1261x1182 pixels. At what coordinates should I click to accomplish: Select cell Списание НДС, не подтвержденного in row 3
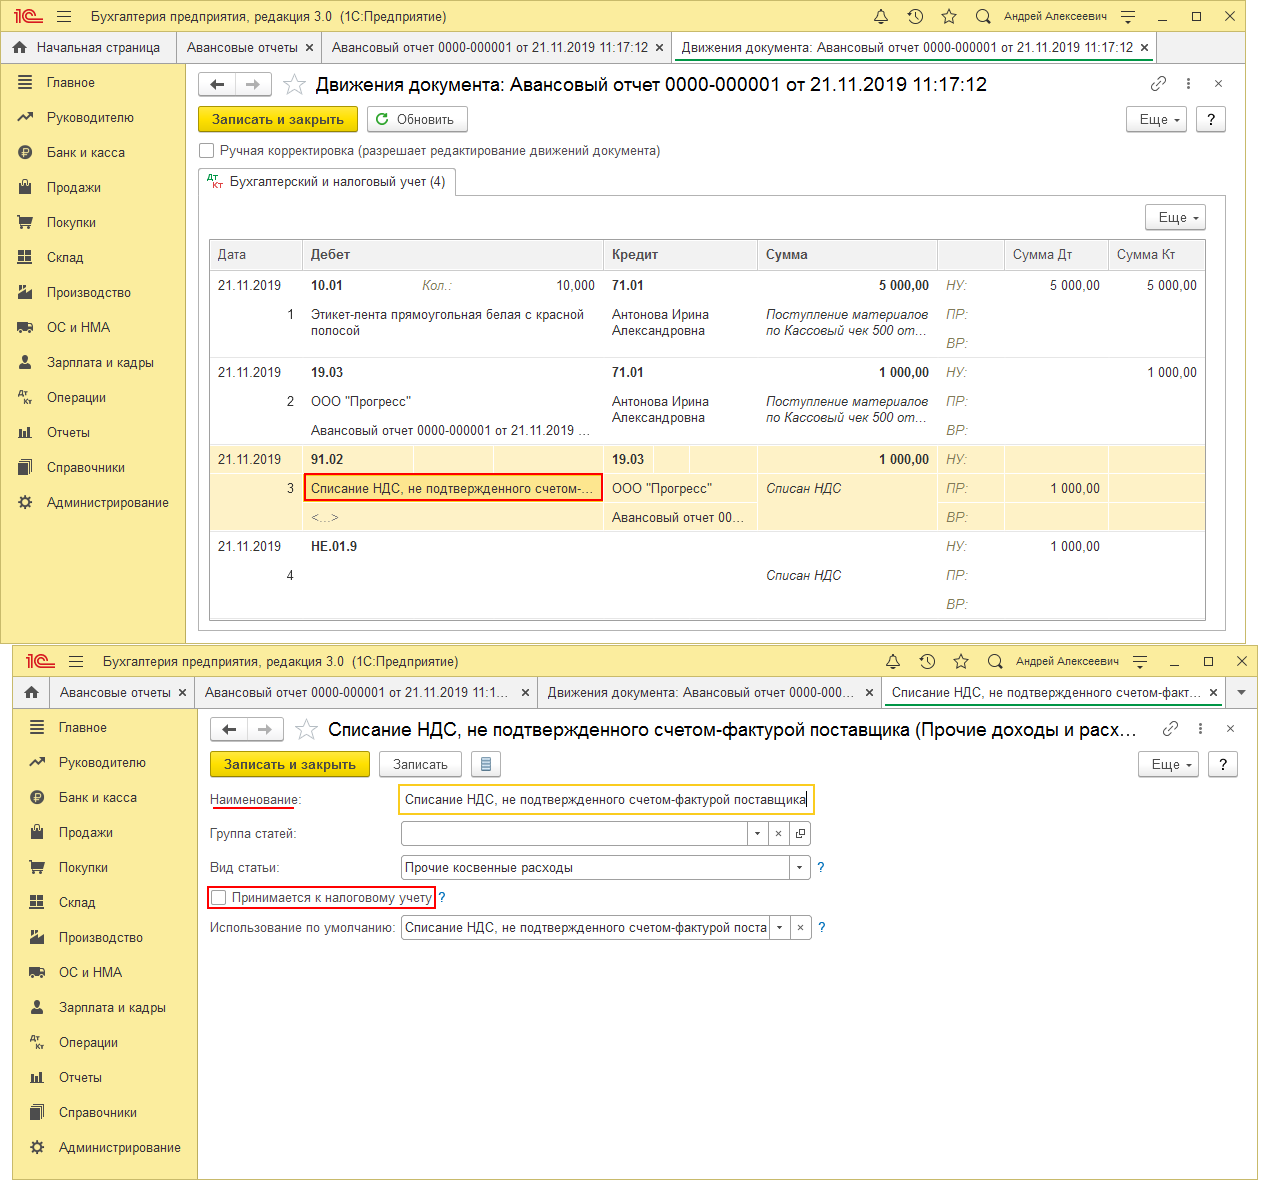click(x=453, y=488)
